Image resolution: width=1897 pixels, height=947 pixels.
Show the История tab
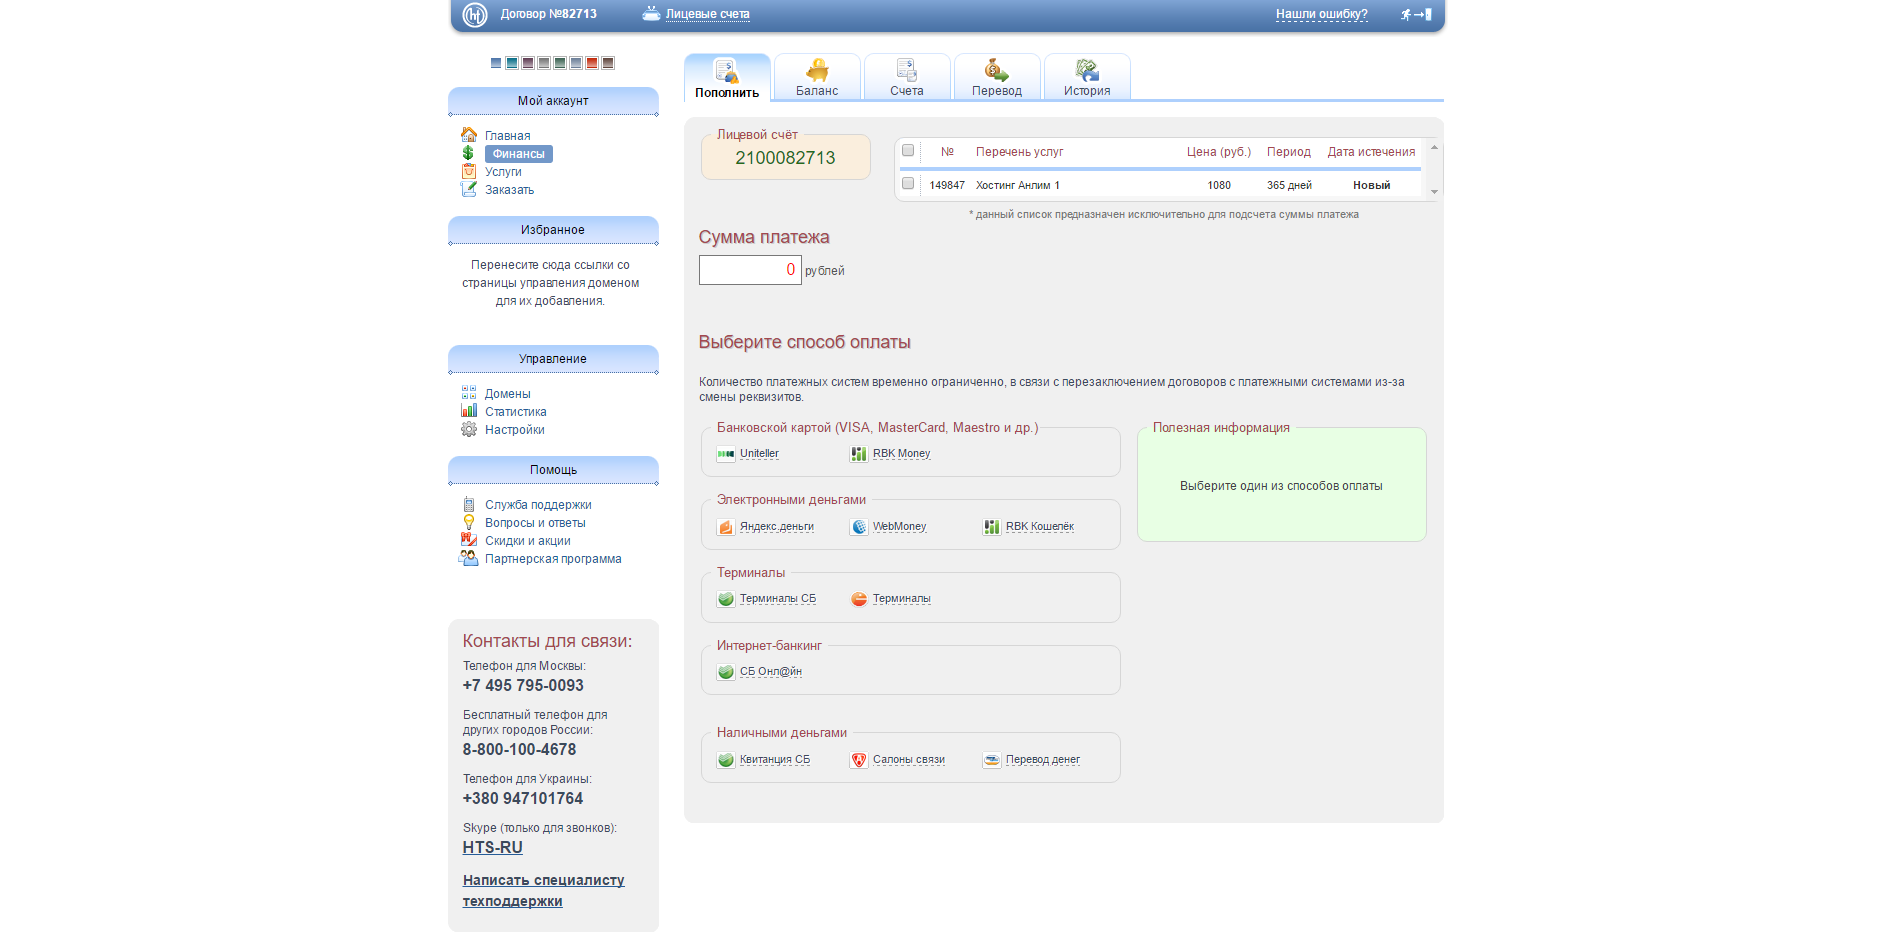coord(1087,77)
